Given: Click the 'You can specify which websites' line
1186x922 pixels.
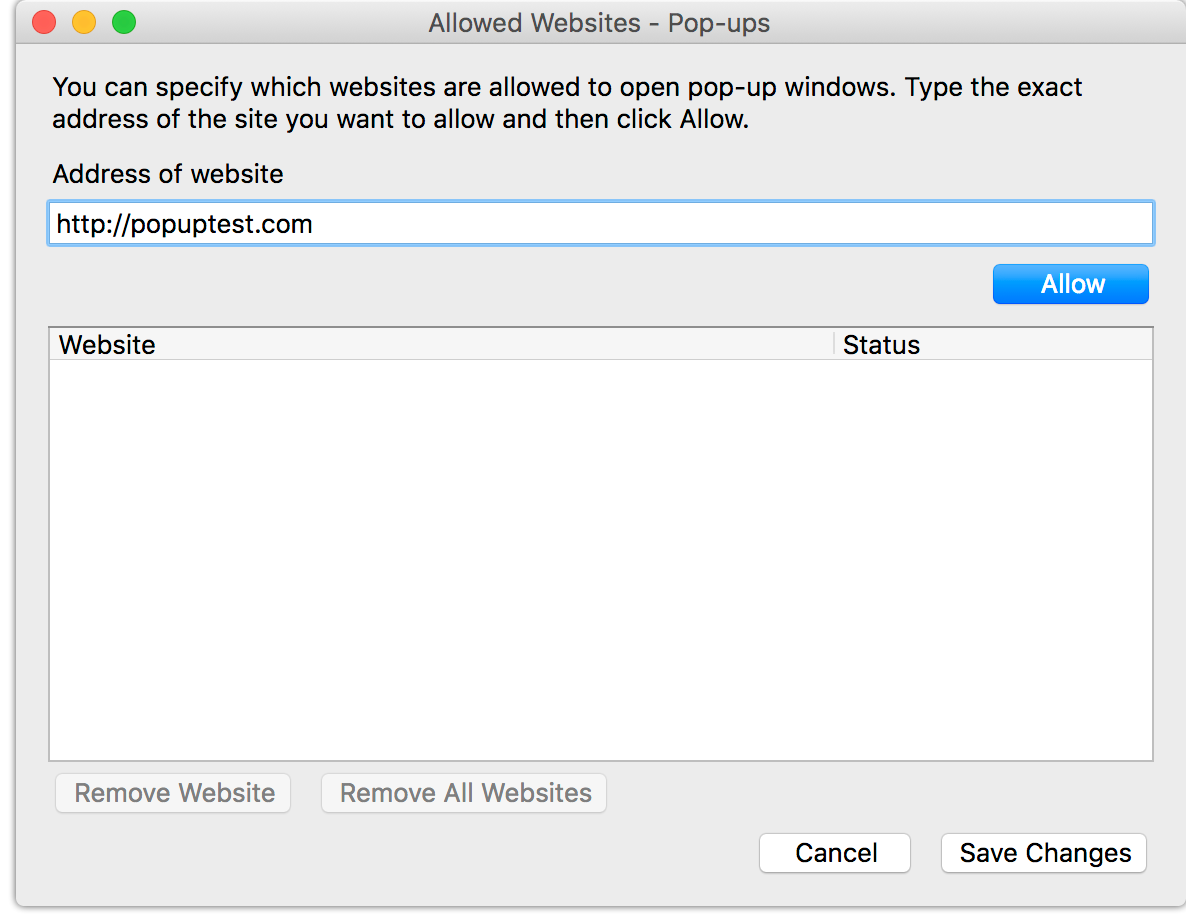Looking at the screenshot, I should tap(567, 87).
